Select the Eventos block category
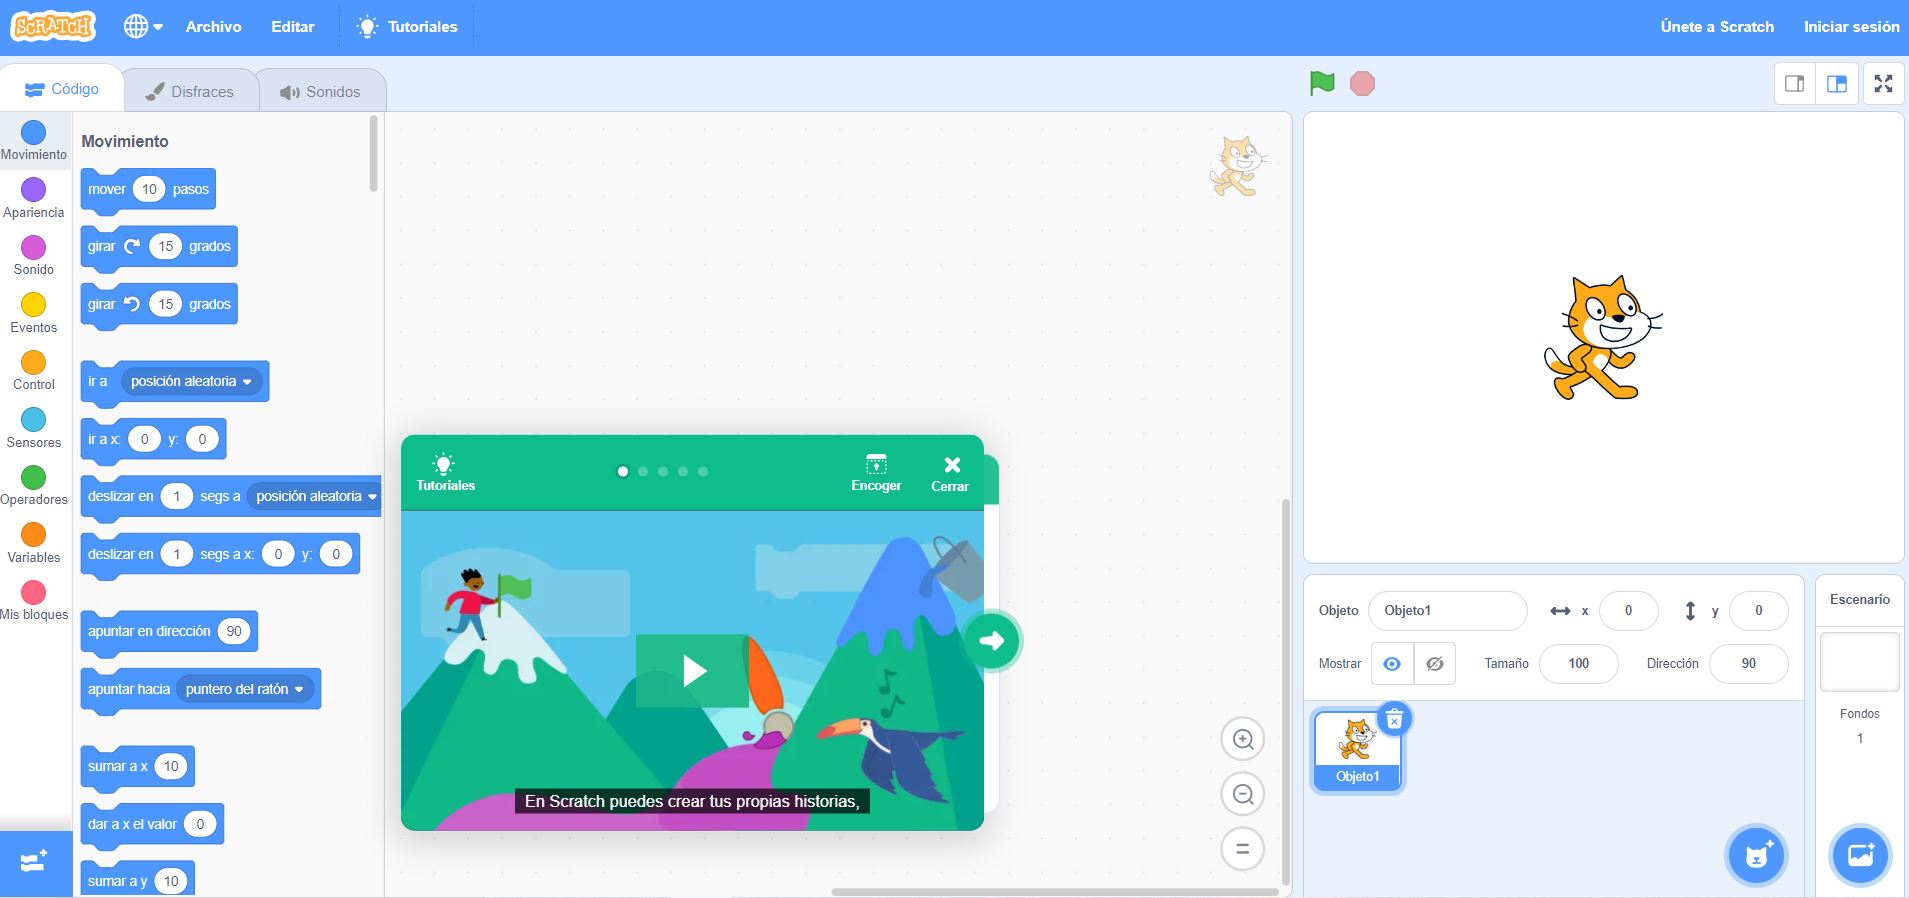The height and width of the screenshot is (898, 1909). click(x=34, y=313)
